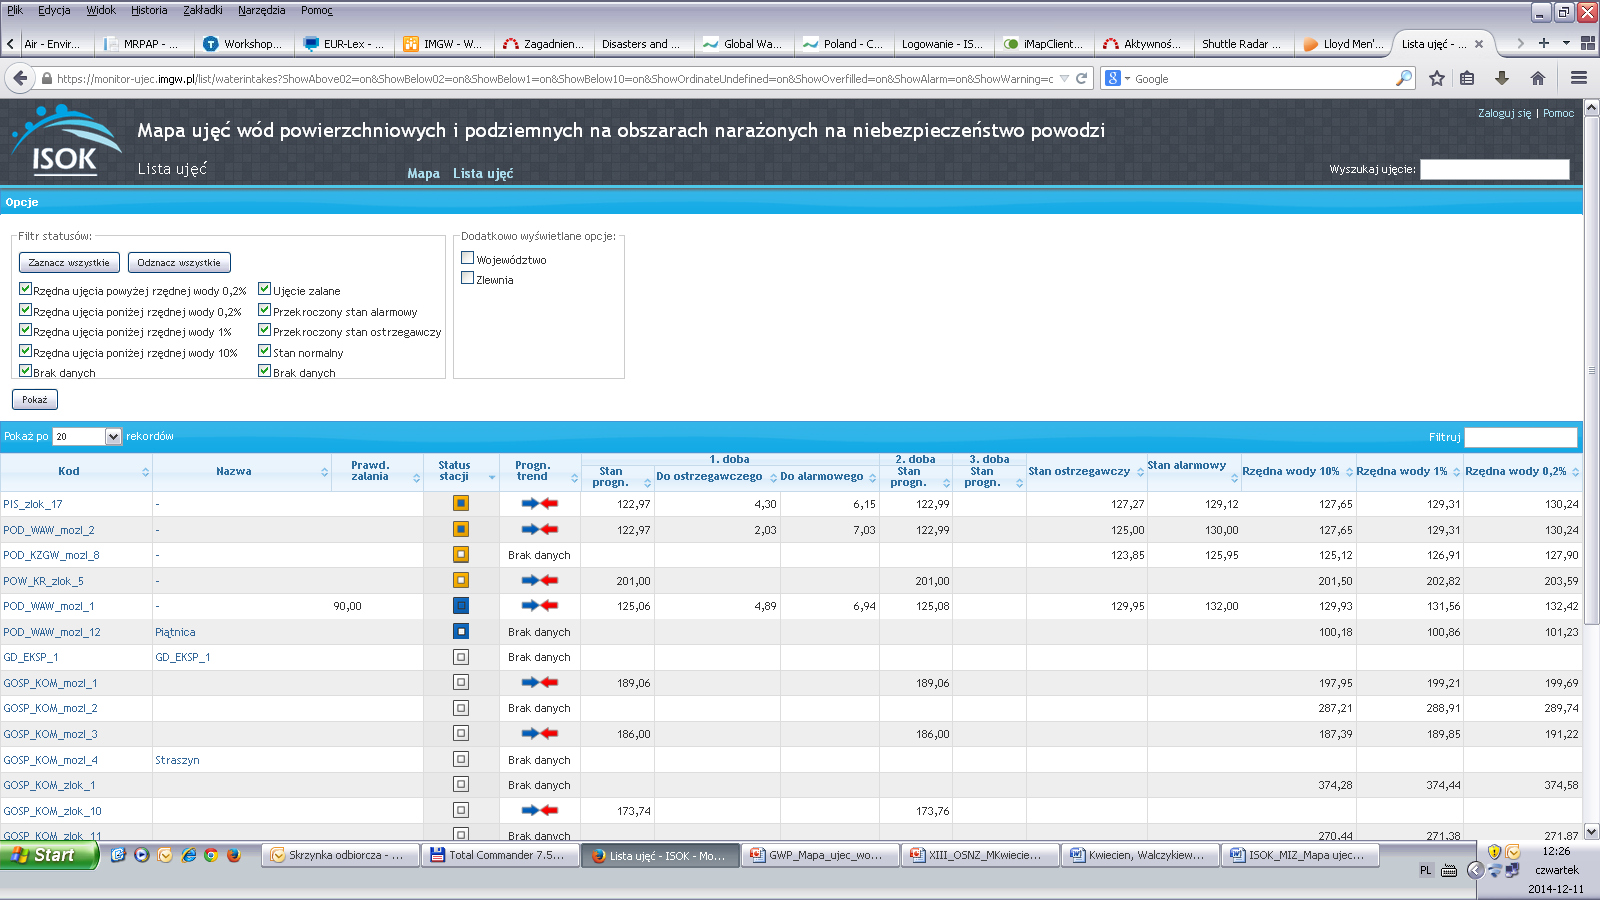Open the records-per-page dropdown

pyautogui.click(x=87, y=436)
